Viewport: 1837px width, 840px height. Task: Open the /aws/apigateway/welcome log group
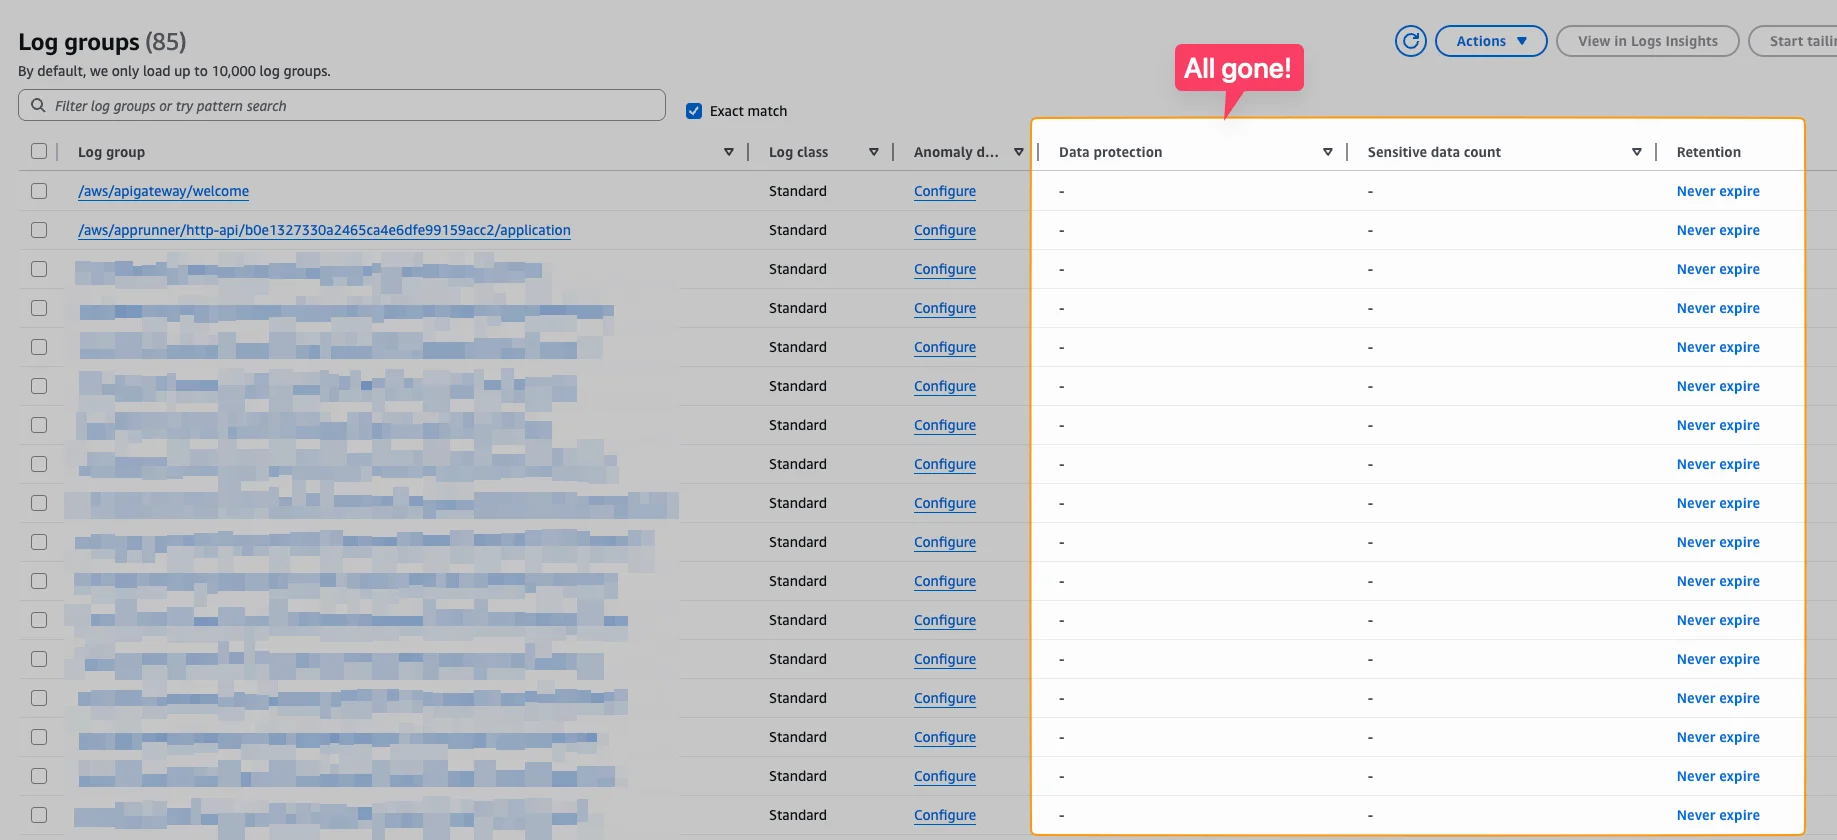pyautogui.click(x=163, y=191)
